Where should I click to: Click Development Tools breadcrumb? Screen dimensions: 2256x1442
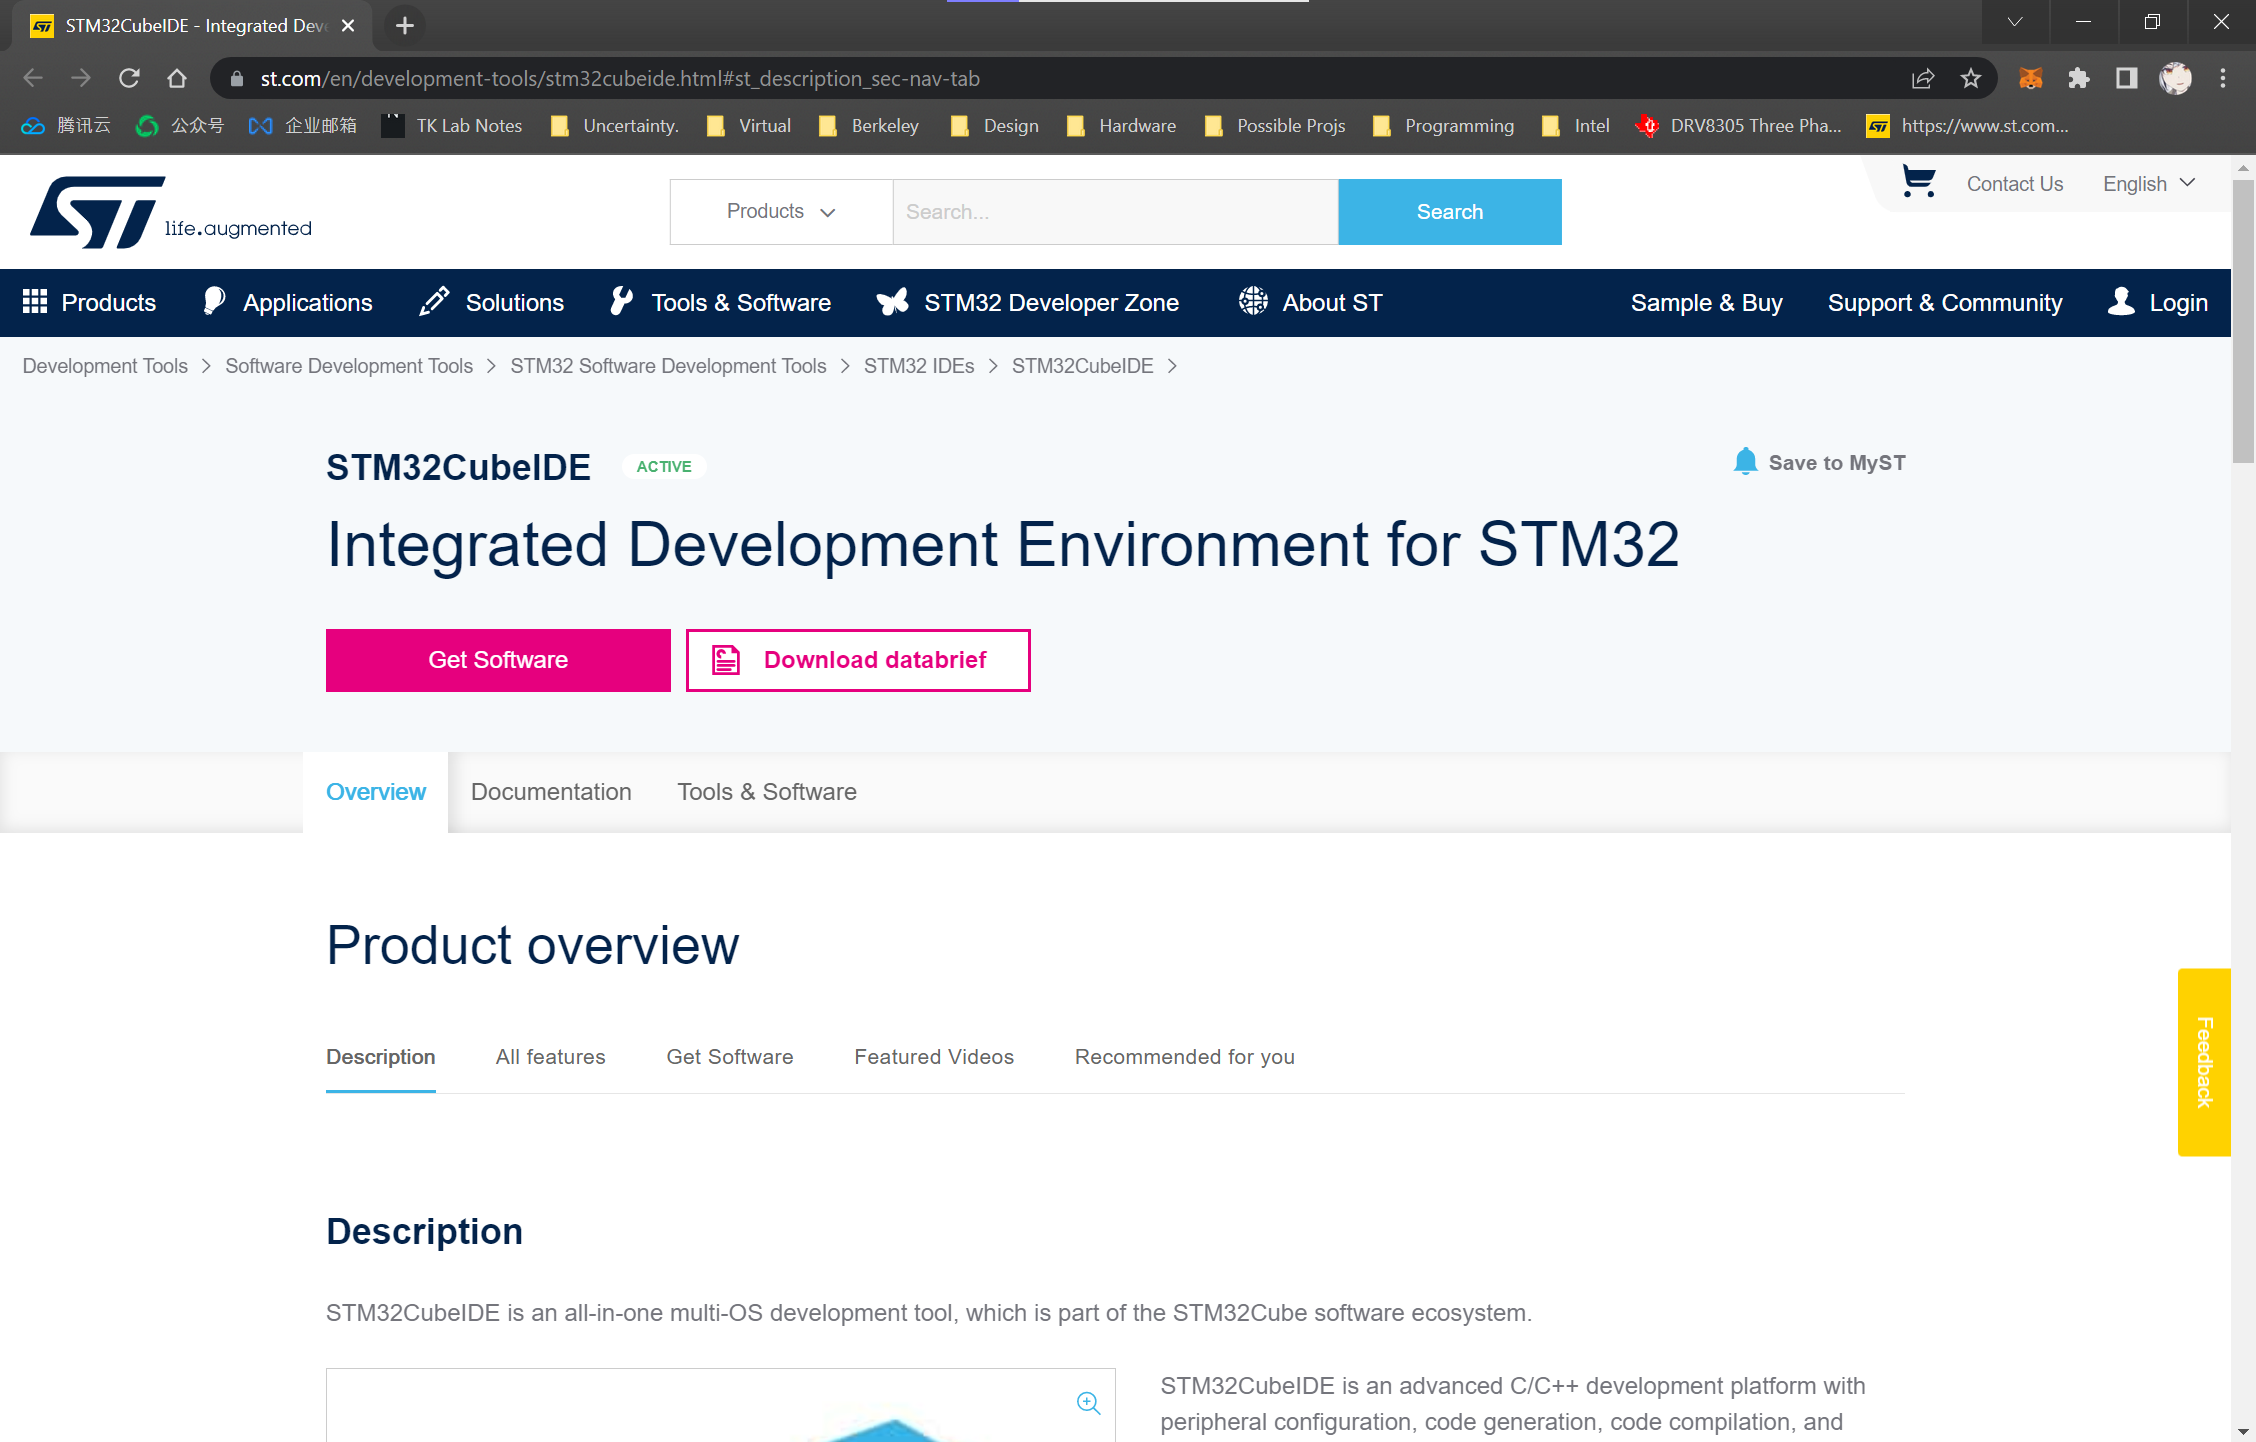pos(105,366)
